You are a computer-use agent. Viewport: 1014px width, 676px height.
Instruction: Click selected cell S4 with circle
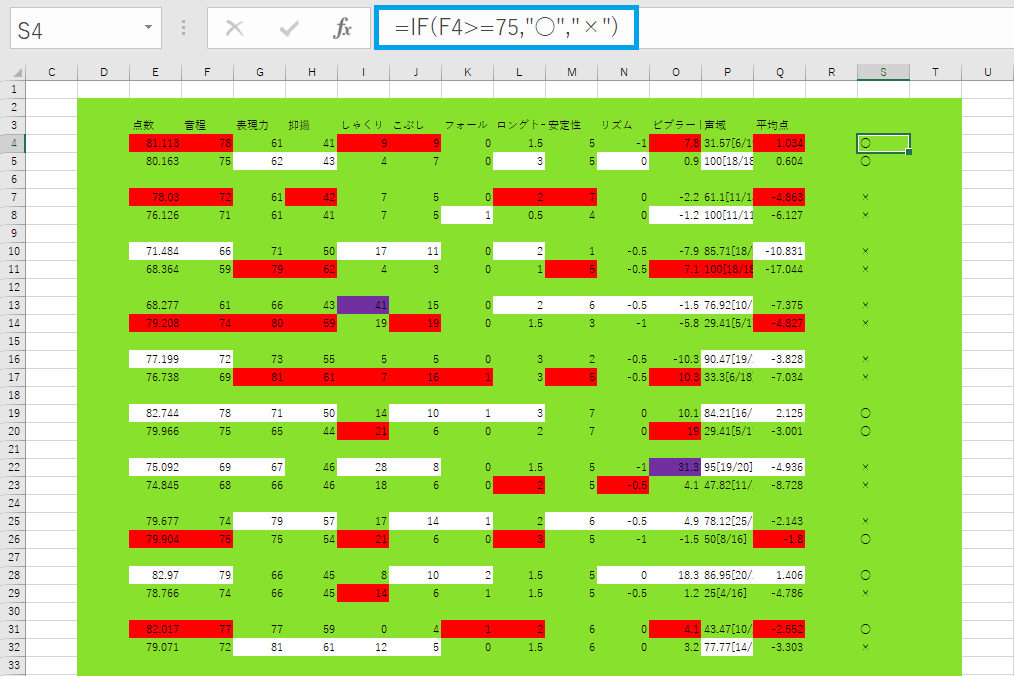pyautogui.click(x=883, y=143)
